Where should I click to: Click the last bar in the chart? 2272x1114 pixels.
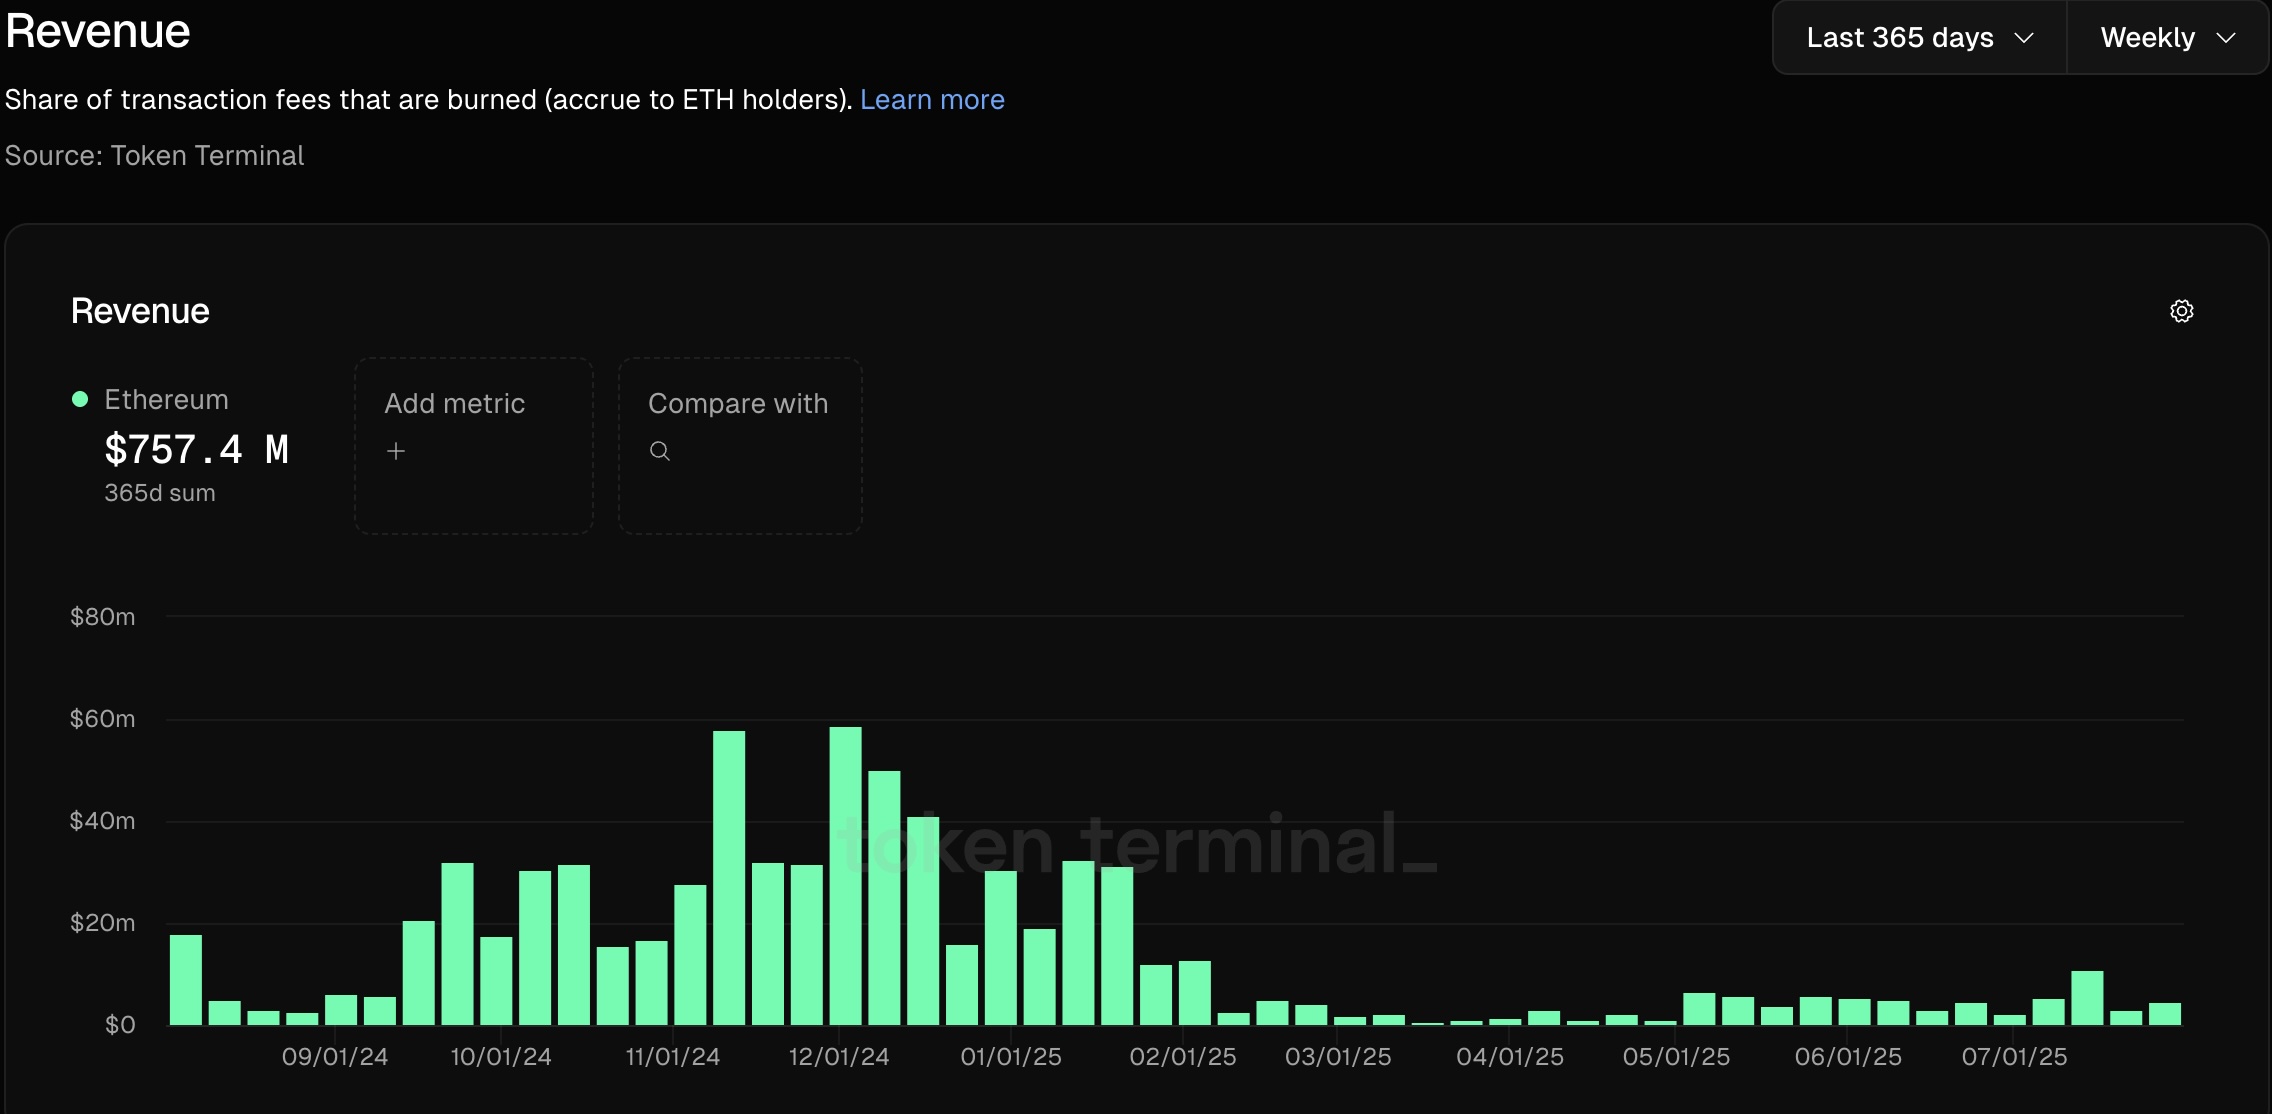[x=2165, y=1014]
